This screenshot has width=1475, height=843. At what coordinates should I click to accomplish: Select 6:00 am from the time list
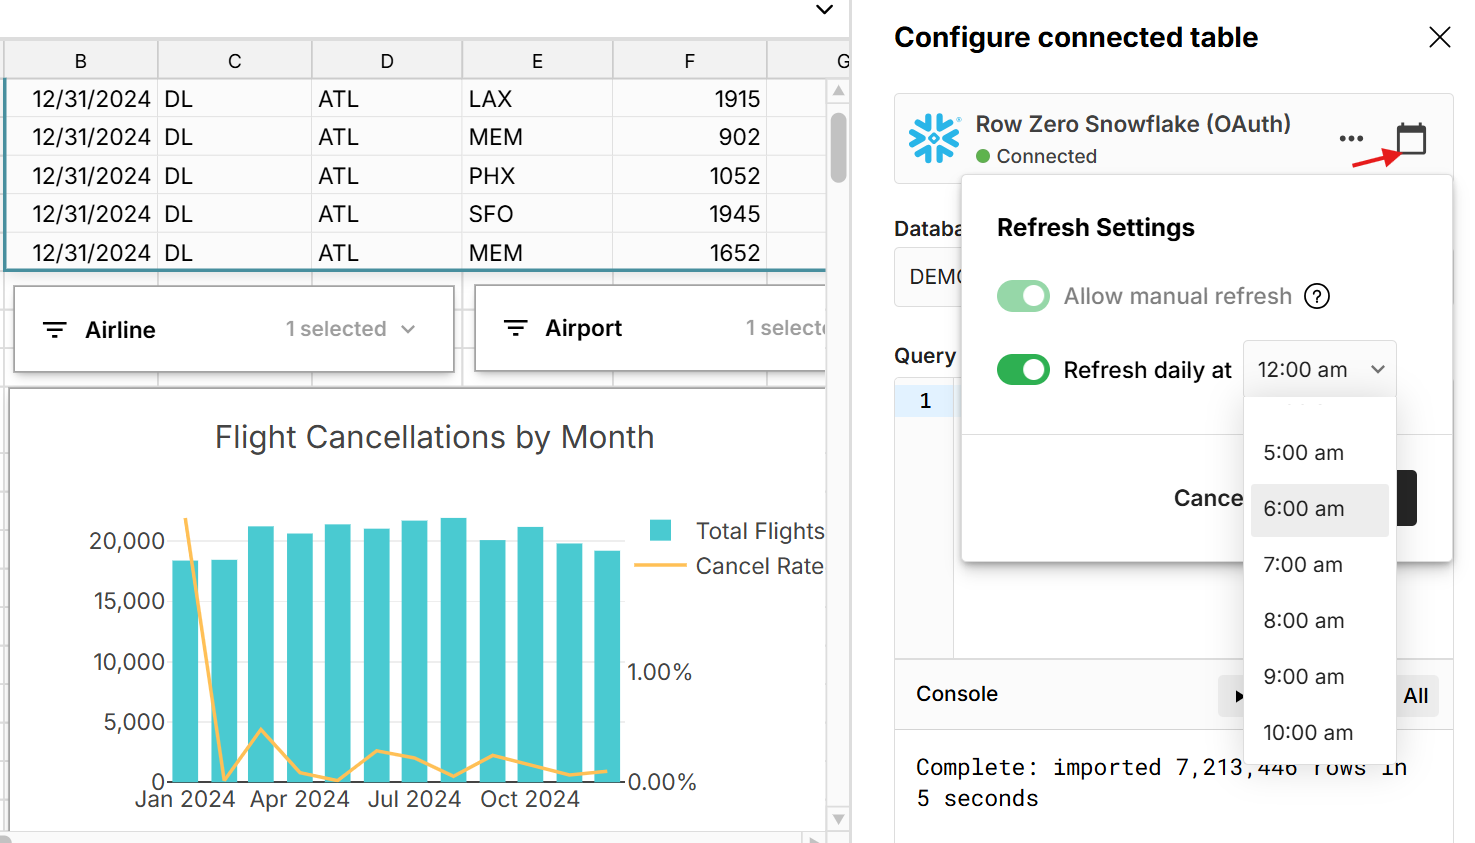click(x=1302, y=509)
